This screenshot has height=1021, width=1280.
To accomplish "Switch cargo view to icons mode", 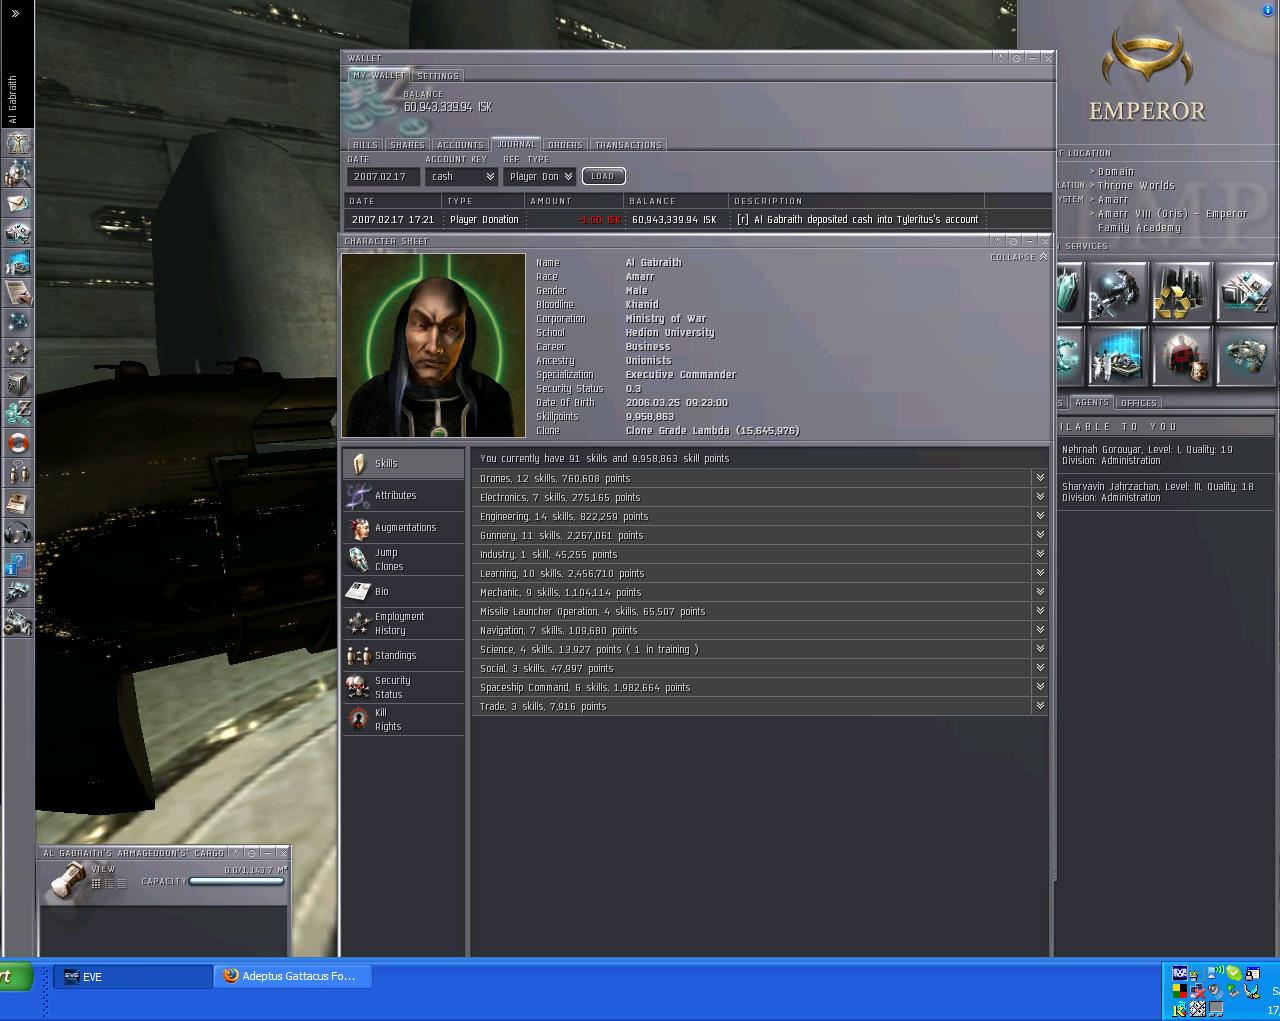I will click(96, 883).
